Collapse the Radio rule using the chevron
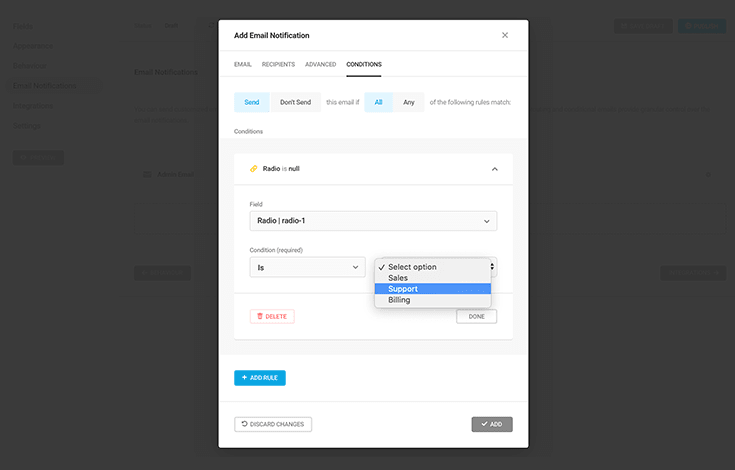This screenshot has height=470, width=735. [x=494, y=169]
